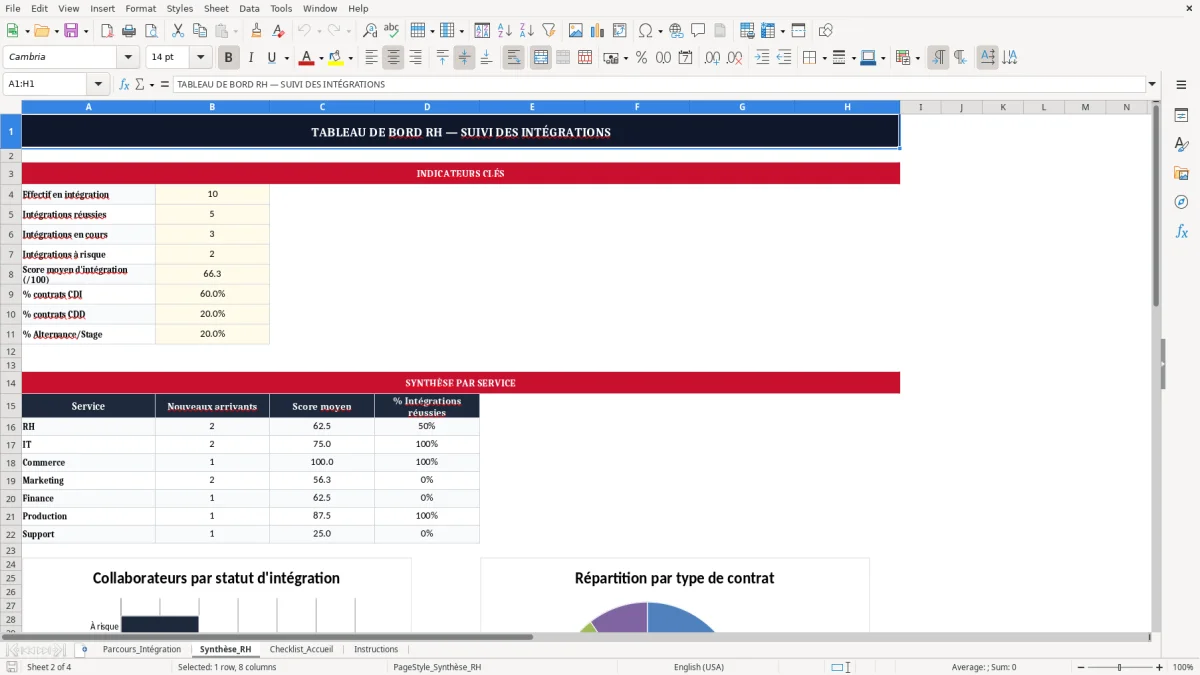Run the spelling check
Screen dimensions: 1200x675
pos(392,31)
